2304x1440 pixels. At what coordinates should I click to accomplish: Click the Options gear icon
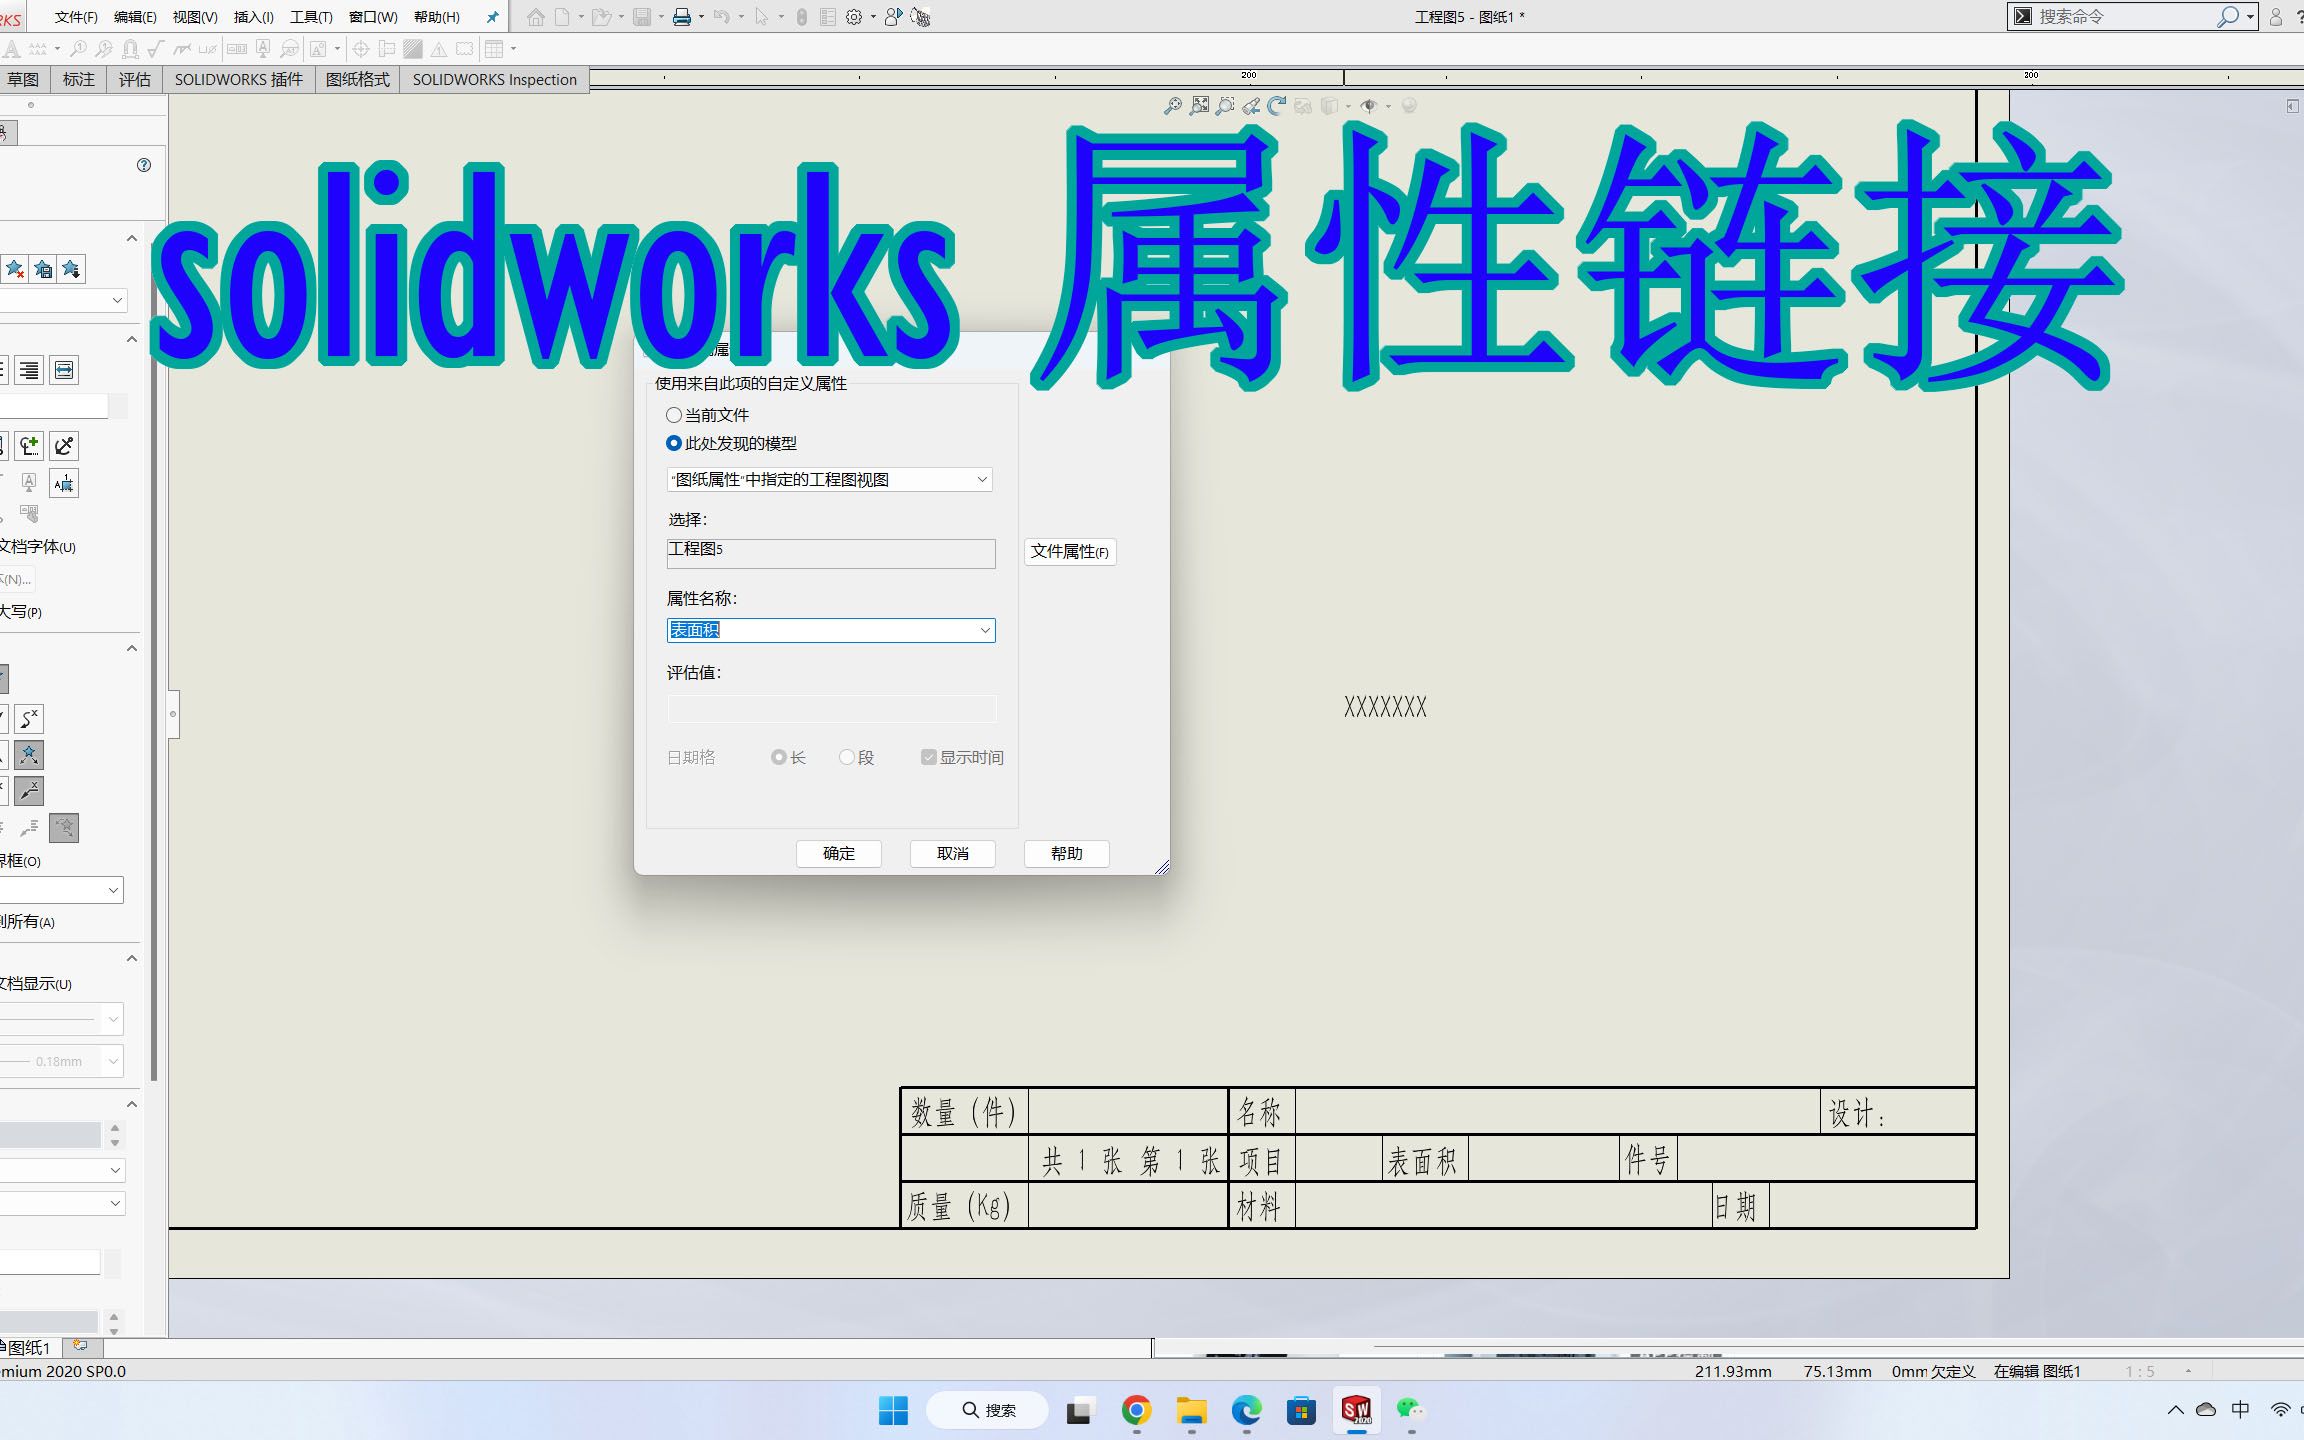pyautogui.click(x=854, y=17)
